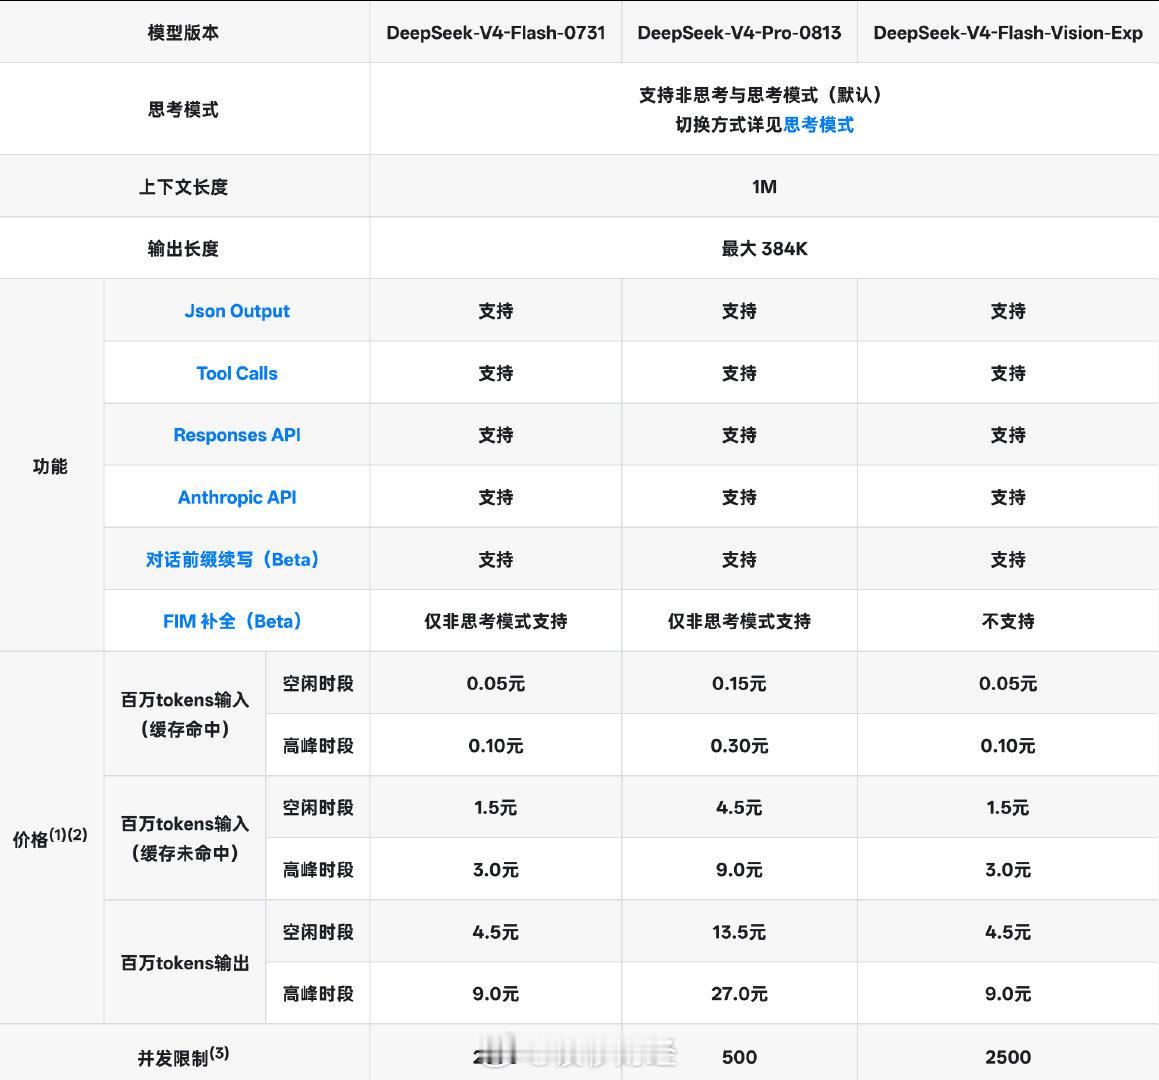
Task: Open the Tool Calls link
Action: (x=237, y=373)
